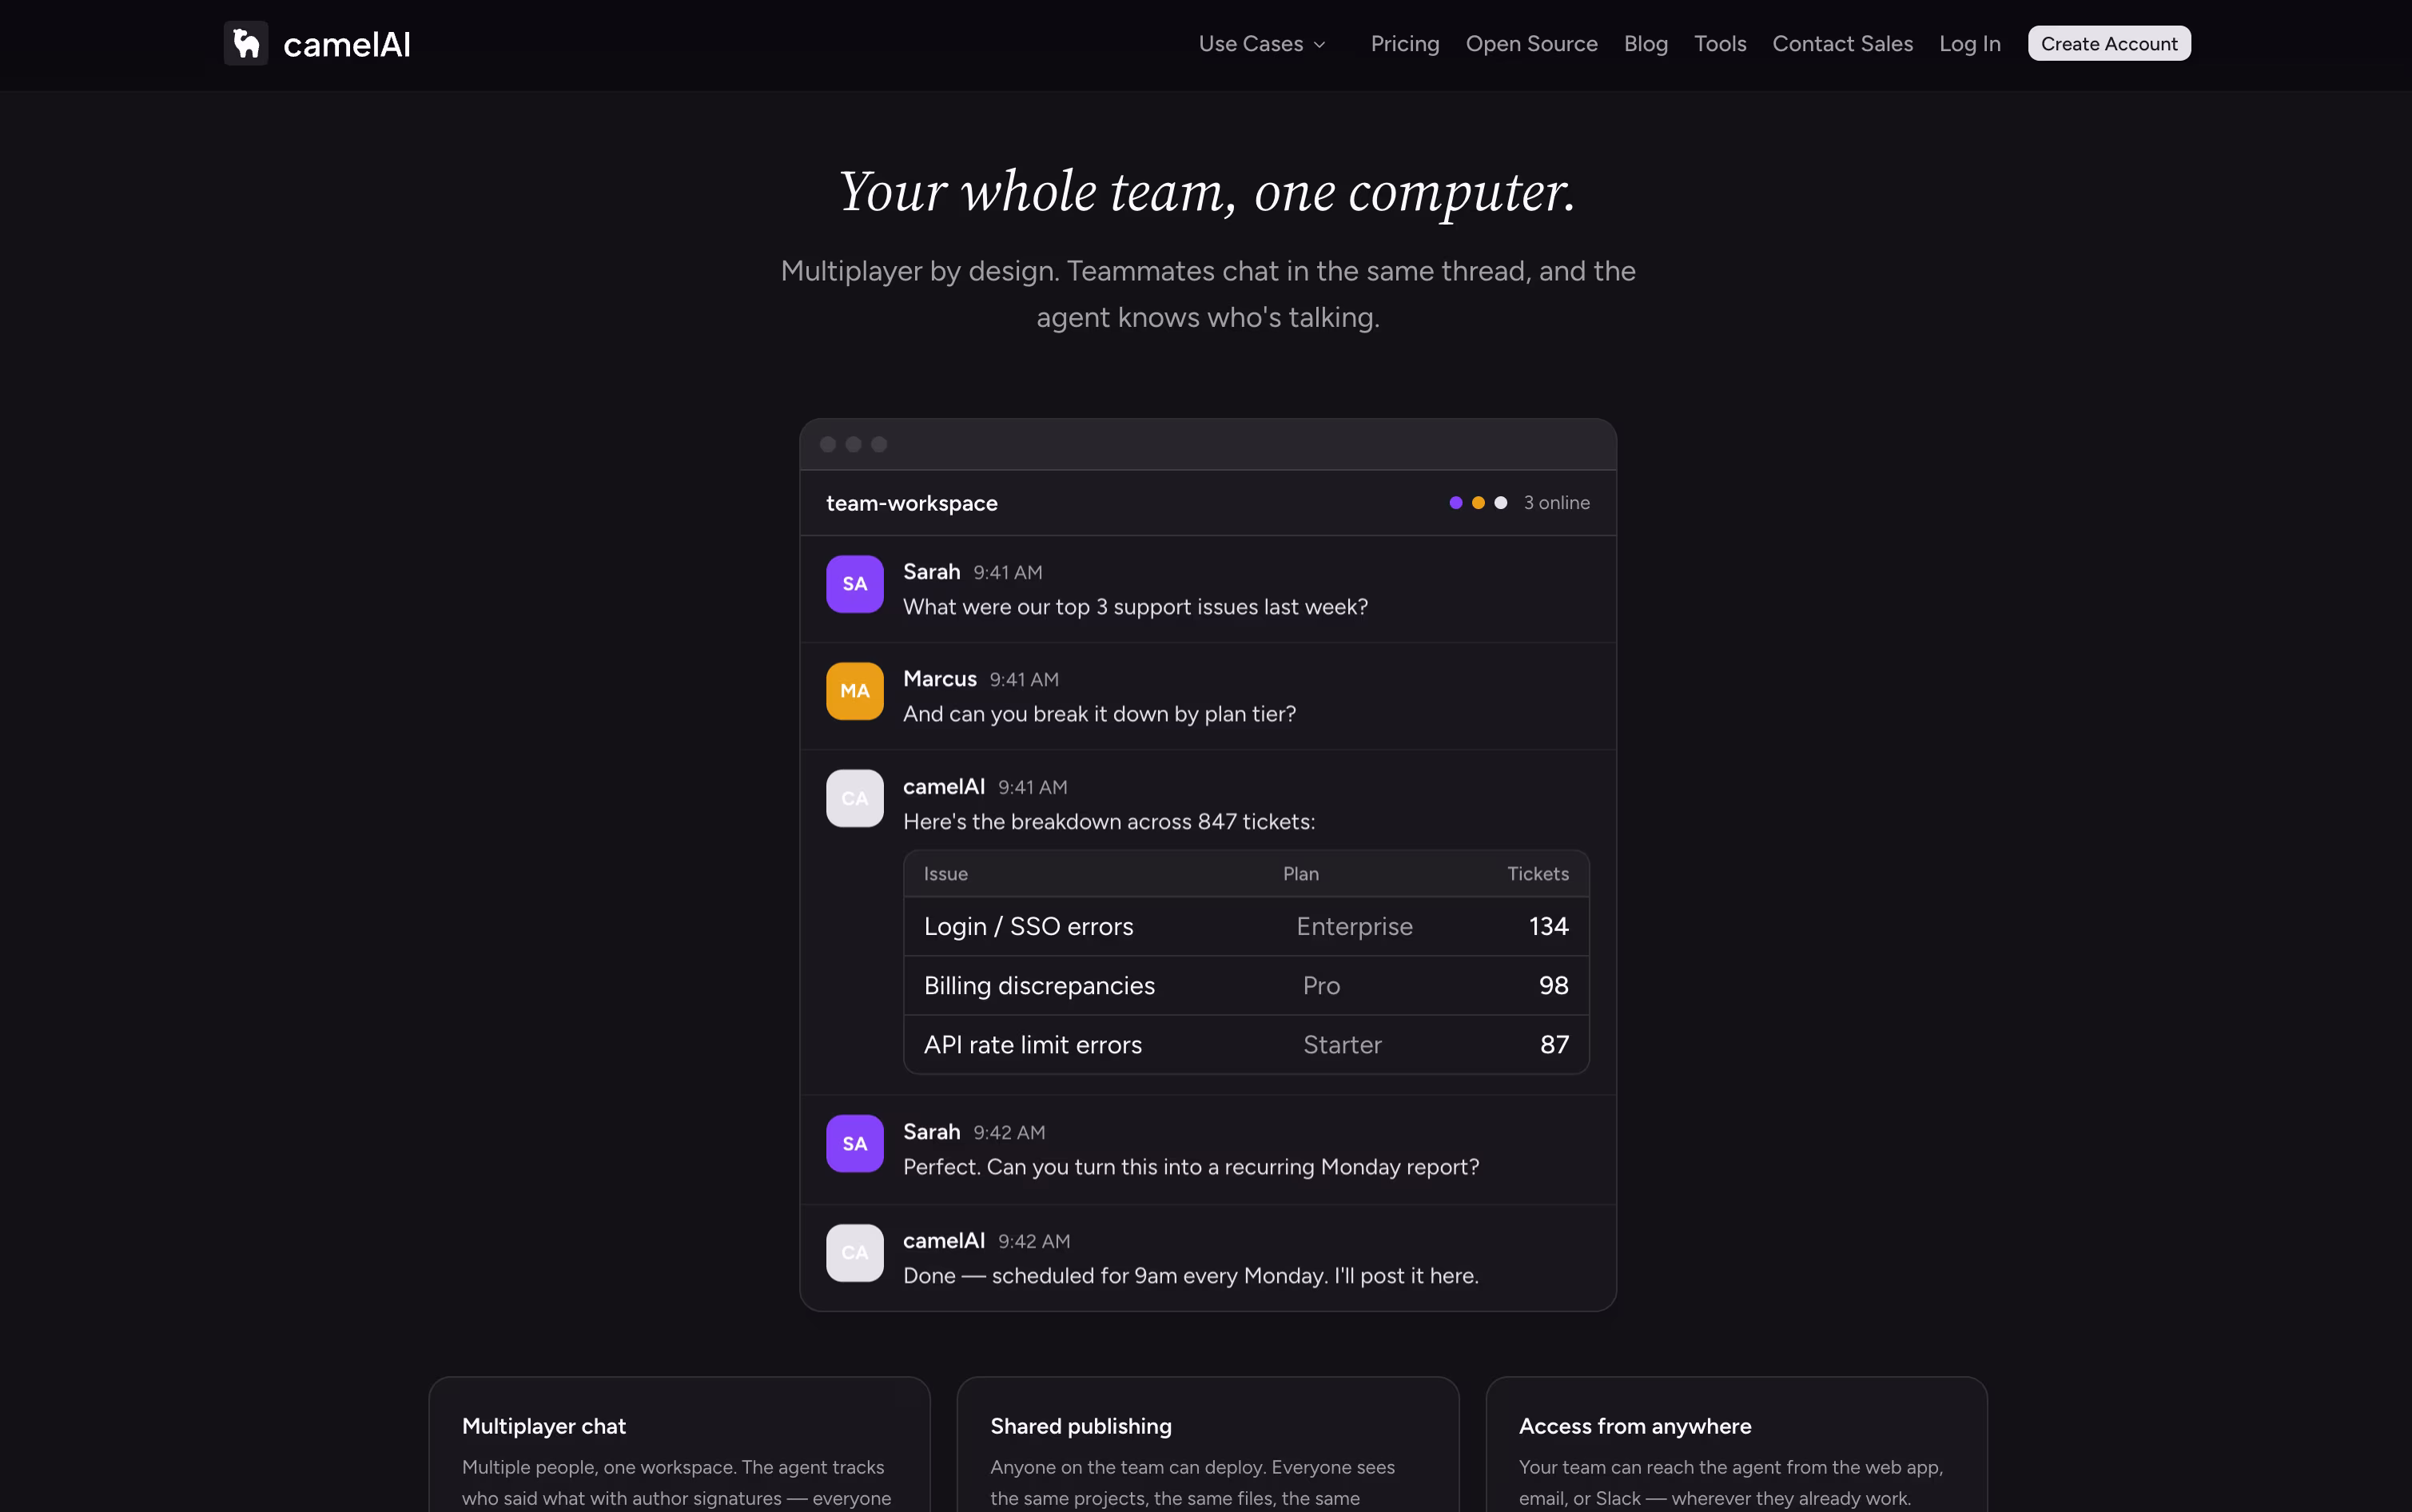Viewport: 2412px width, 1512px height.
Task: Select the Login / SSO errors table row
Action: click(x=1245, y=926)
